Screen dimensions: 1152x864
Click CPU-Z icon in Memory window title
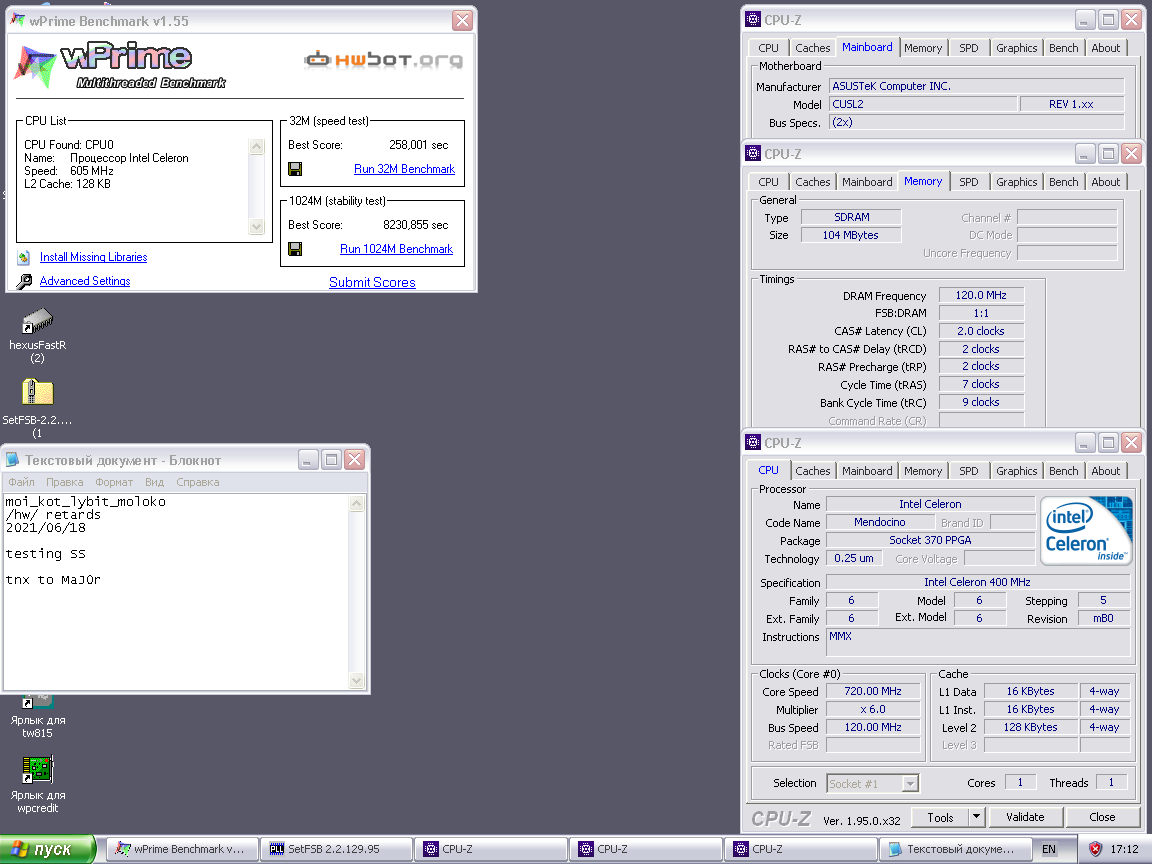point(753,154)
